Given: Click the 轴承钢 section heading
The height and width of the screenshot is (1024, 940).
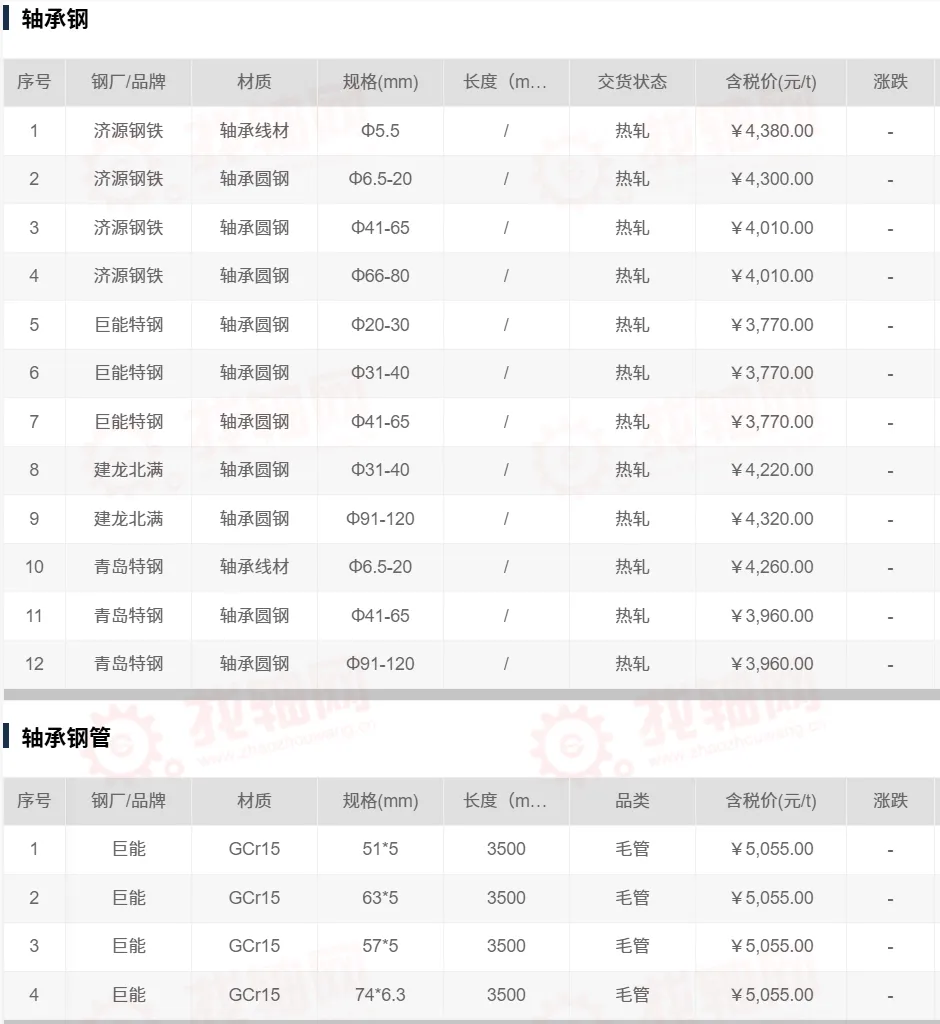Looking at the screenshot, I should click(55, 19).
